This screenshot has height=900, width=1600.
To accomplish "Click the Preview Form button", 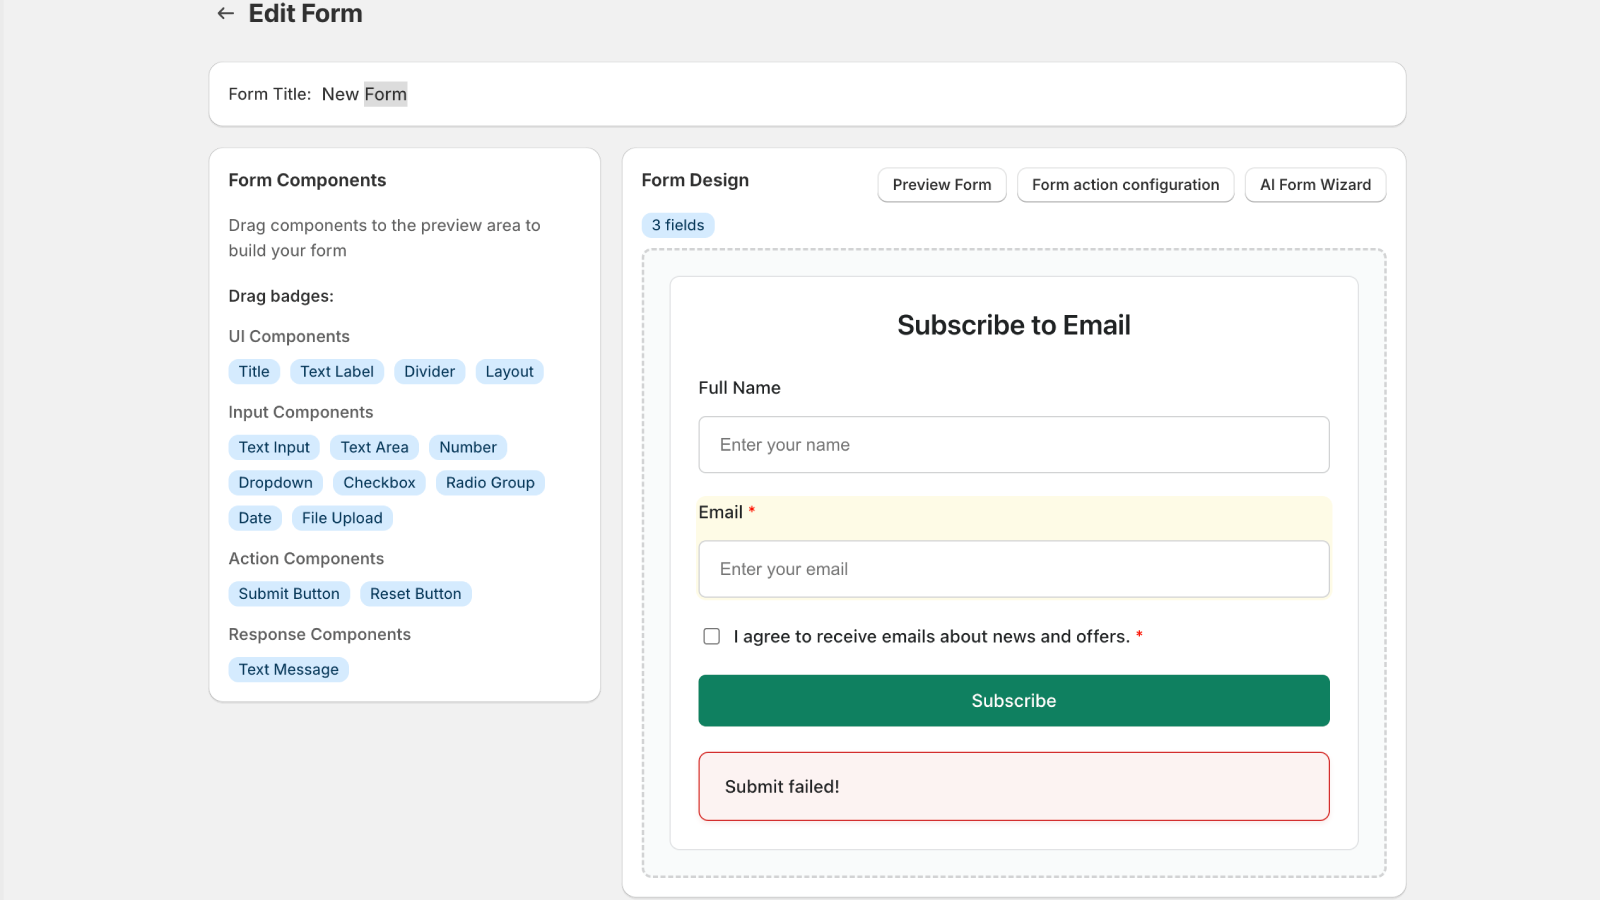I will coord(941,185).
